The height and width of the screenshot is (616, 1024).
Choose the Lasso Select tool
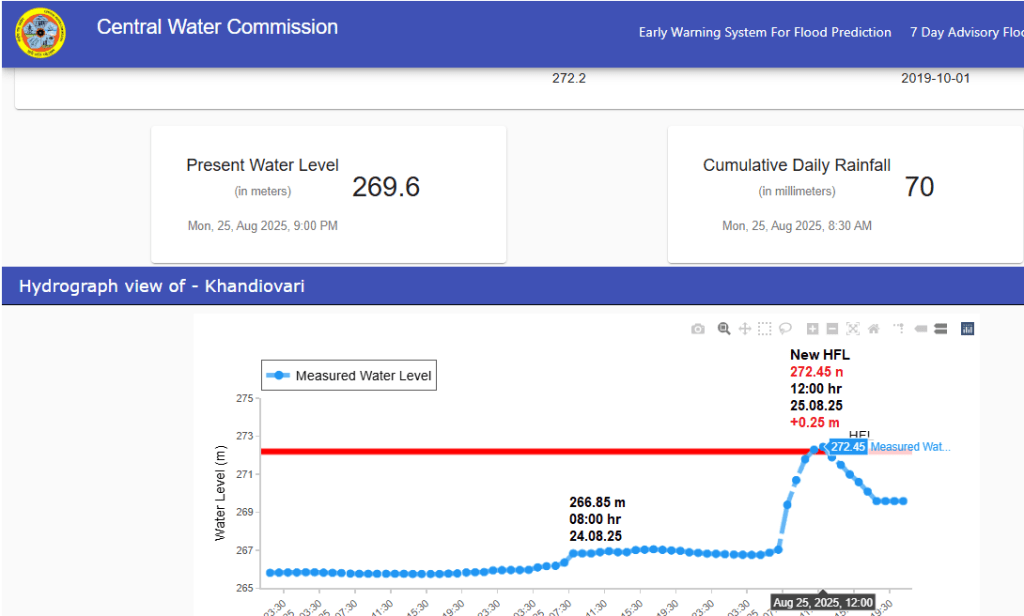786,329
